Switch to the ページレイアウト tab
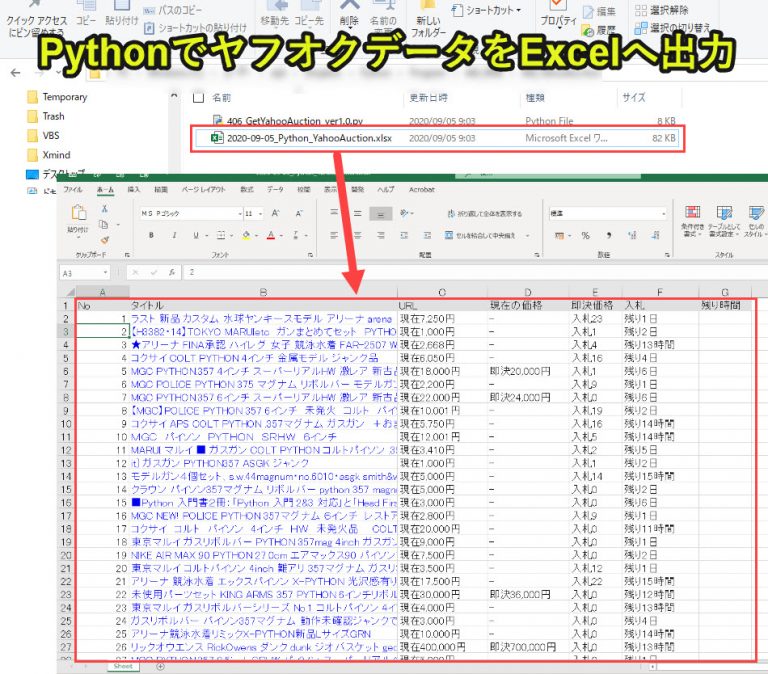The height and width of the screenshot is (674, 768). pyautogui.click(x=203, y=190)
